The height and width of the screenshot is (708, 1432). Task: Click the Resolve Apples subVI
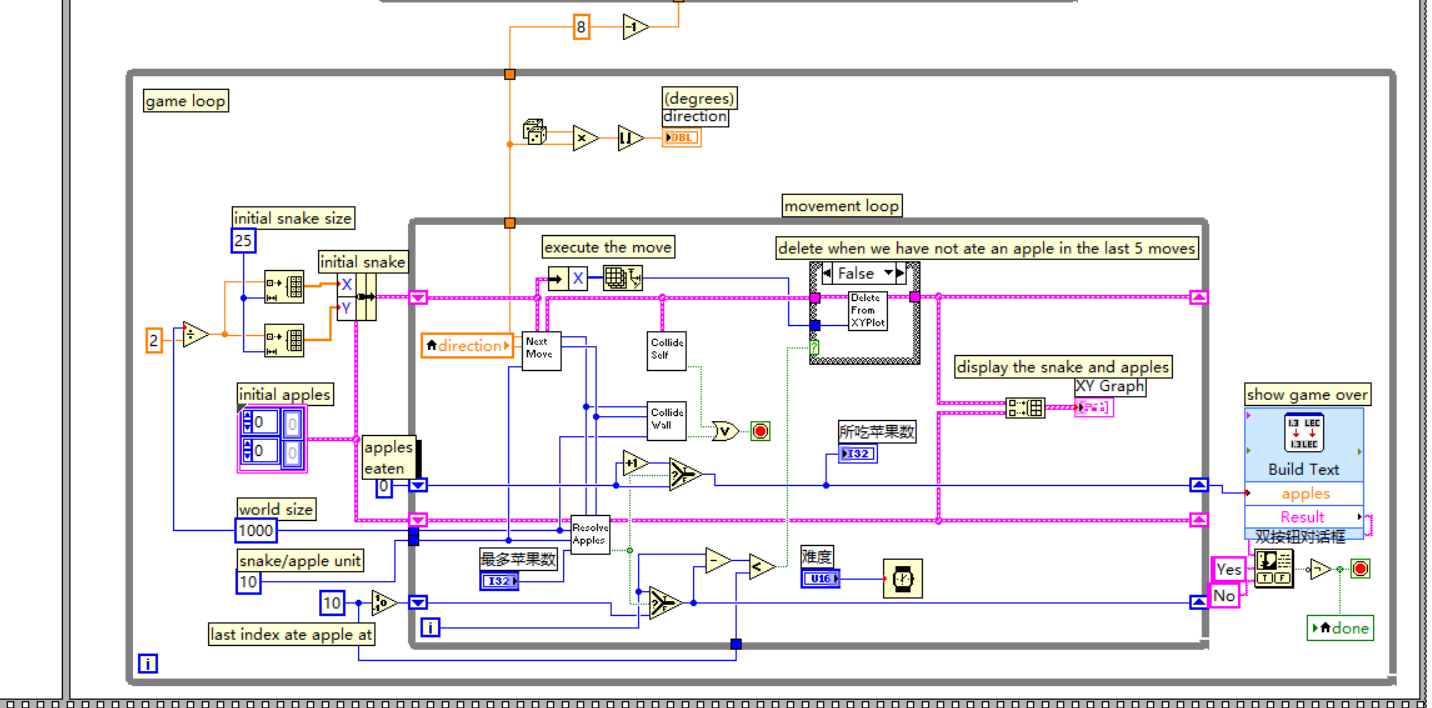[x=589, y=535]
